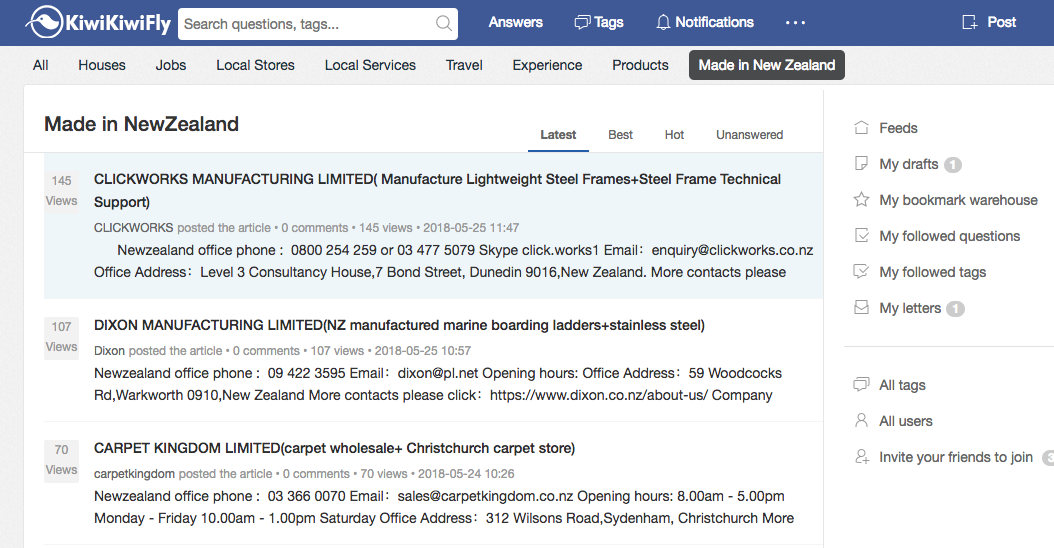Select the Local Stores category
The height and width of the screenshot is (548, 1054).
pos(255,65)
